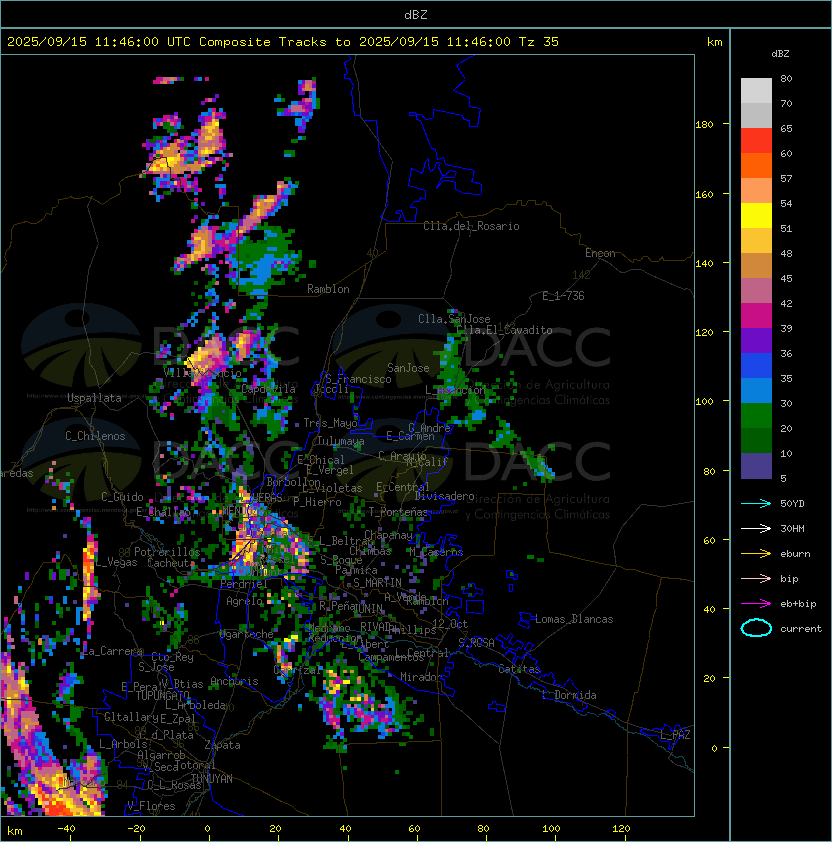Select purple swatch between 39 and 36

tap(756, 340)
